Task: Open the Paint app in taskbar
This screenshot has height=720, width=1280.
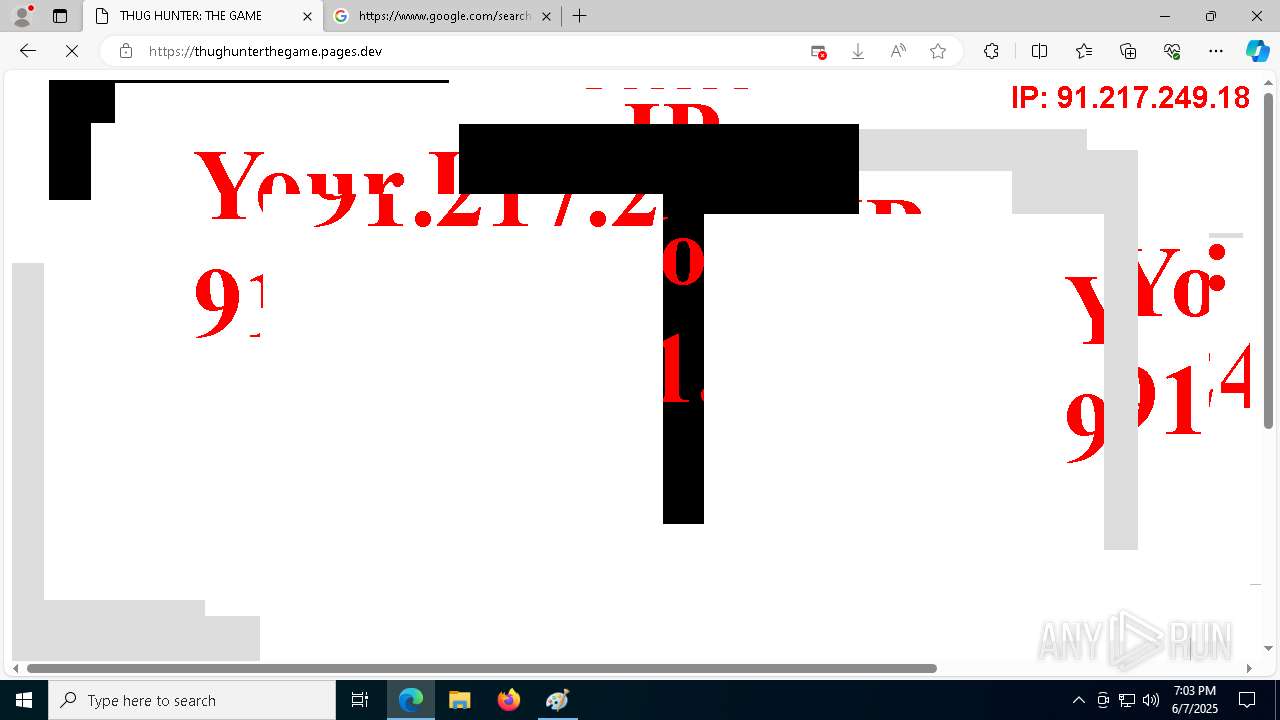Action: point(557,700)
